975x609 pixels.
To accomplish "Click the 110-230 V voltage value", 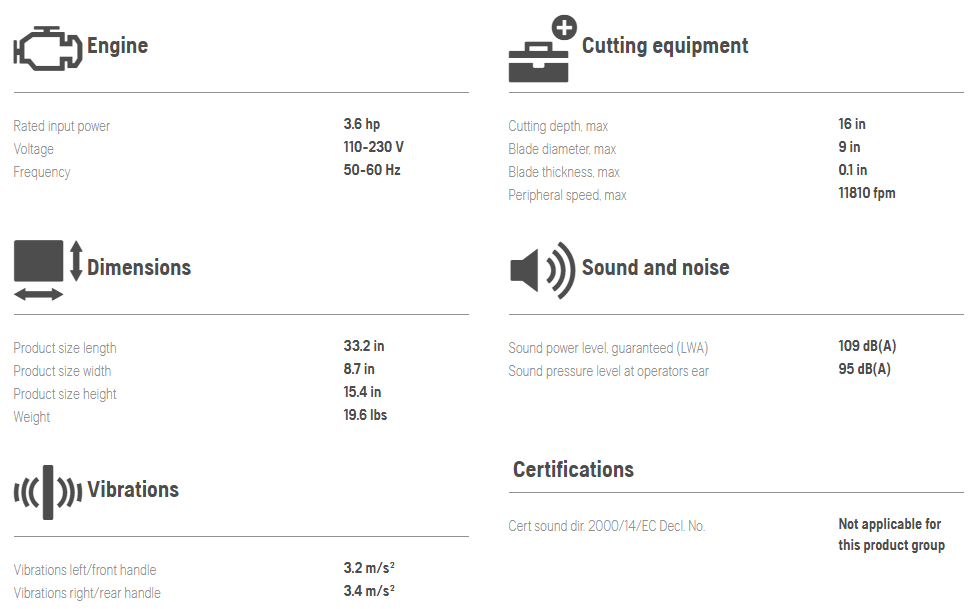I will click(373, 147).
